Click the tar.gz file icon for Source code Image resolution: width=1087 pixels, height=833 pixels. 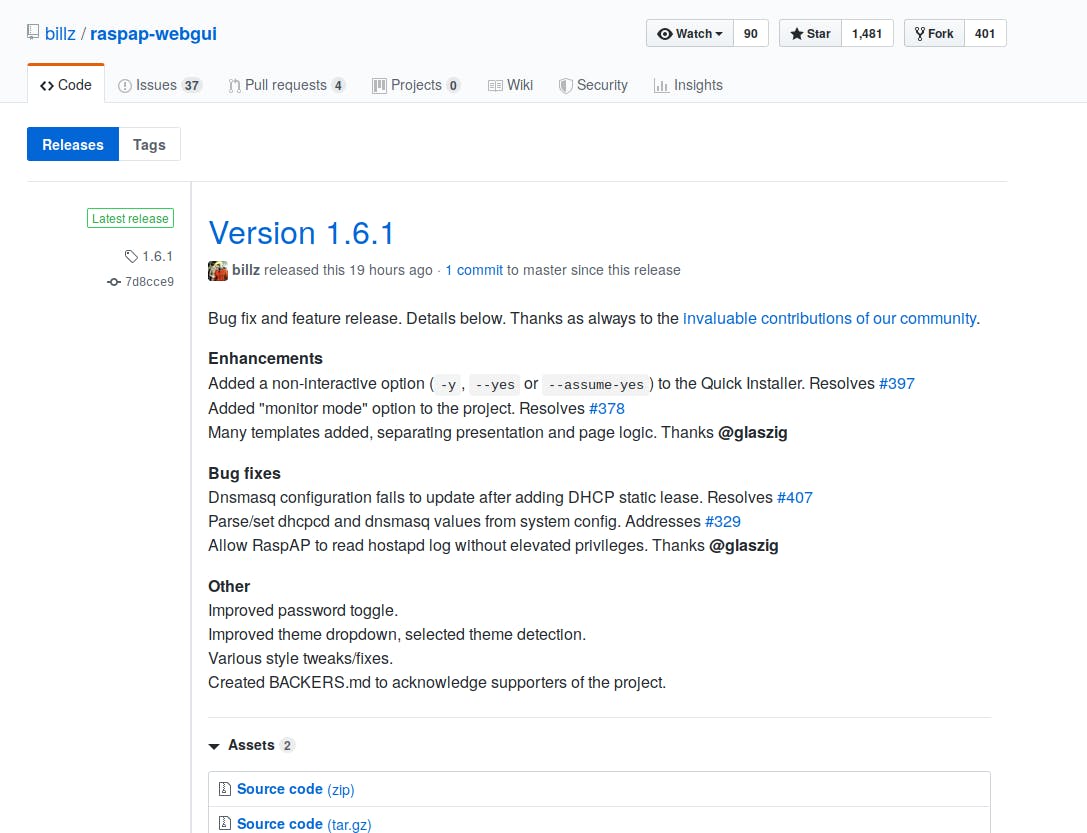[225, 824]
